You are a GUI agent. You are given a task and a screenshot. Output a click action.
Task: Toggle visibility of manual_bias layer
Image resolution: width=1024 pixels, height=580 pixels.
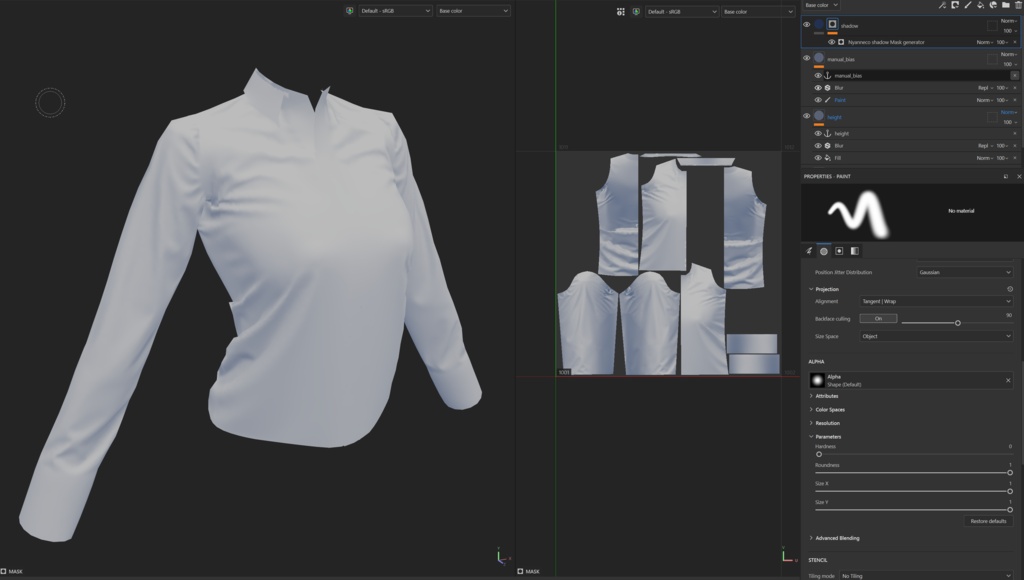coord(807,58)
